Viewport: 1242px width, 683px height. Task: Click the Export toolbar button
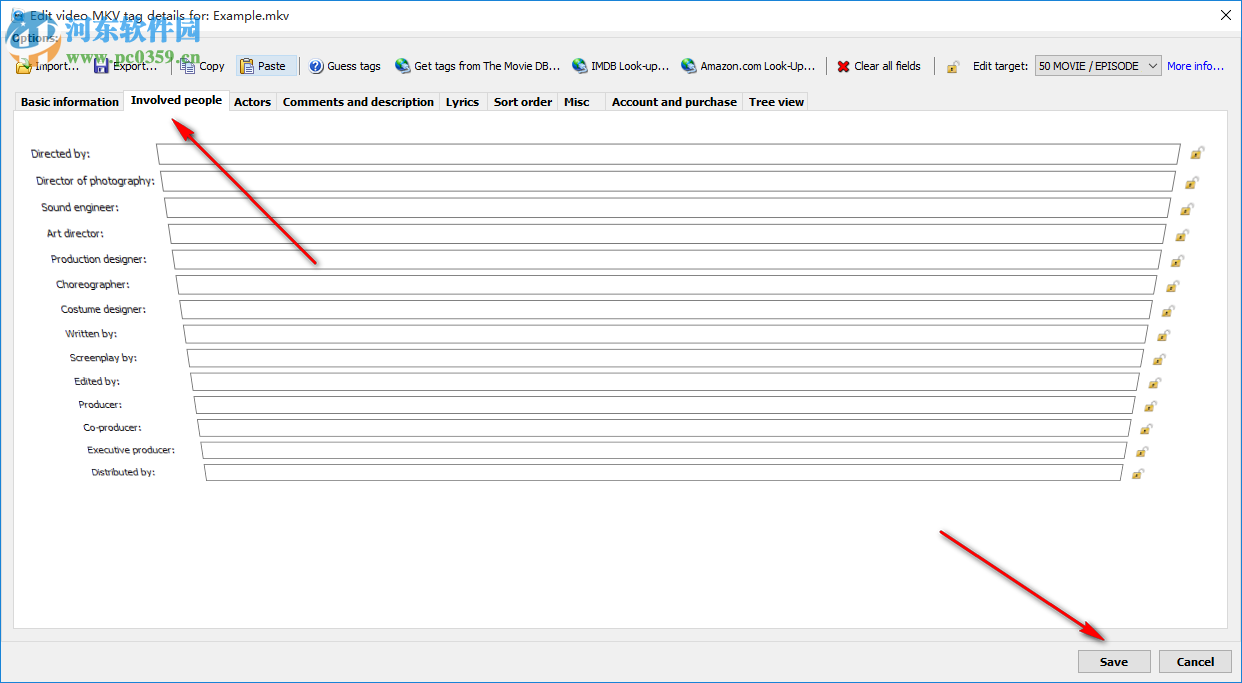click(126, 66)
